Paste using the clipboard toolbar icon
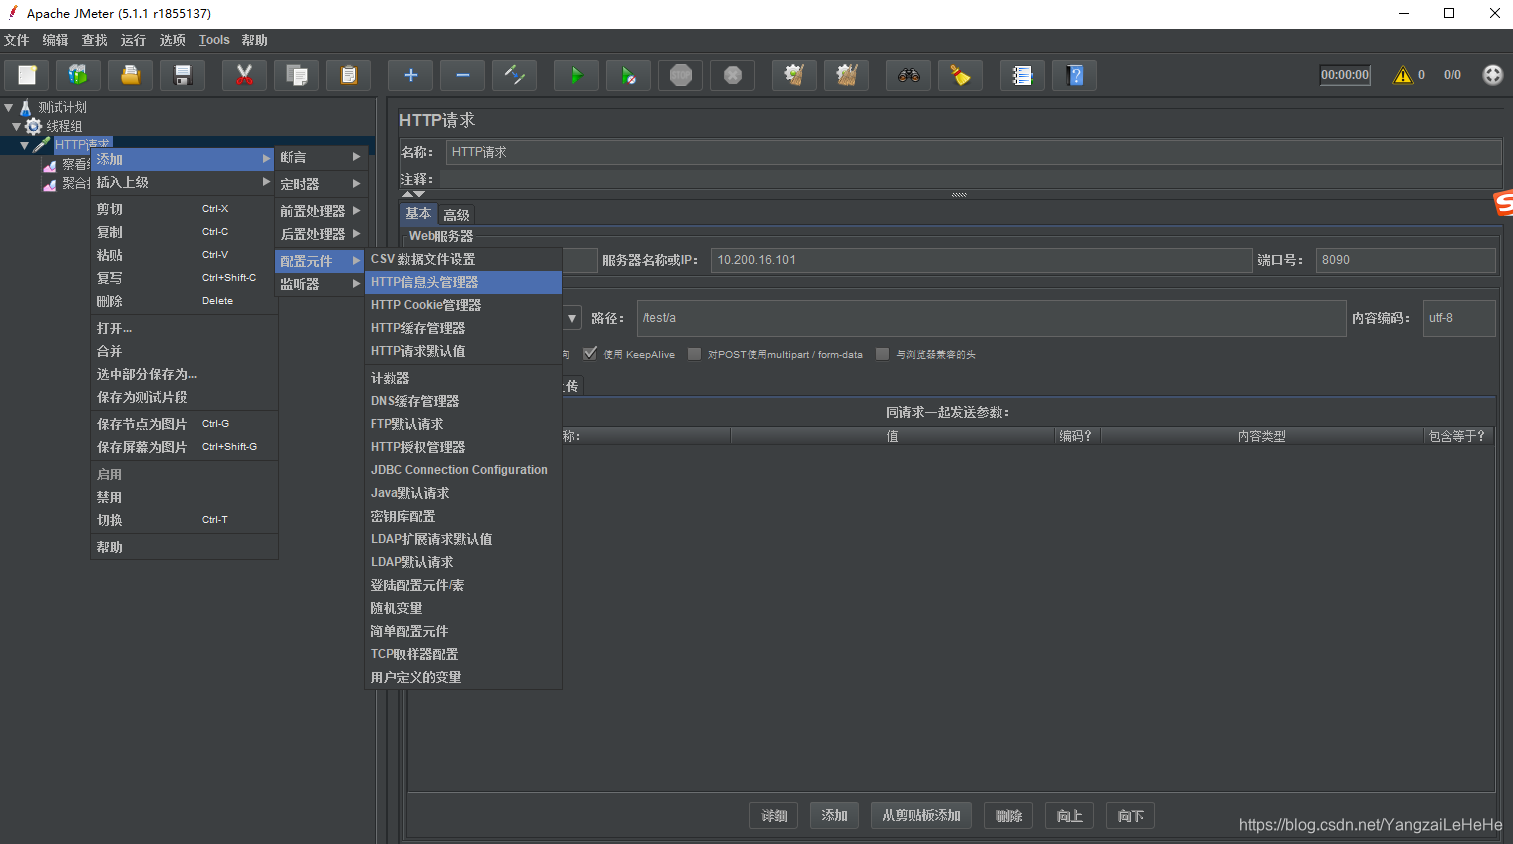1513x844 pixels. [348, 75]
